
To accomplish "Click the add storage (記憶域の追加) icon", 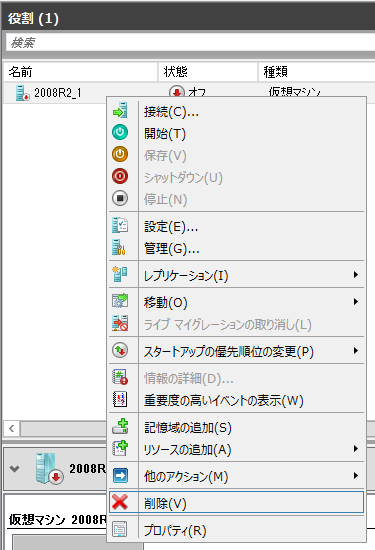I will (120, 427).
